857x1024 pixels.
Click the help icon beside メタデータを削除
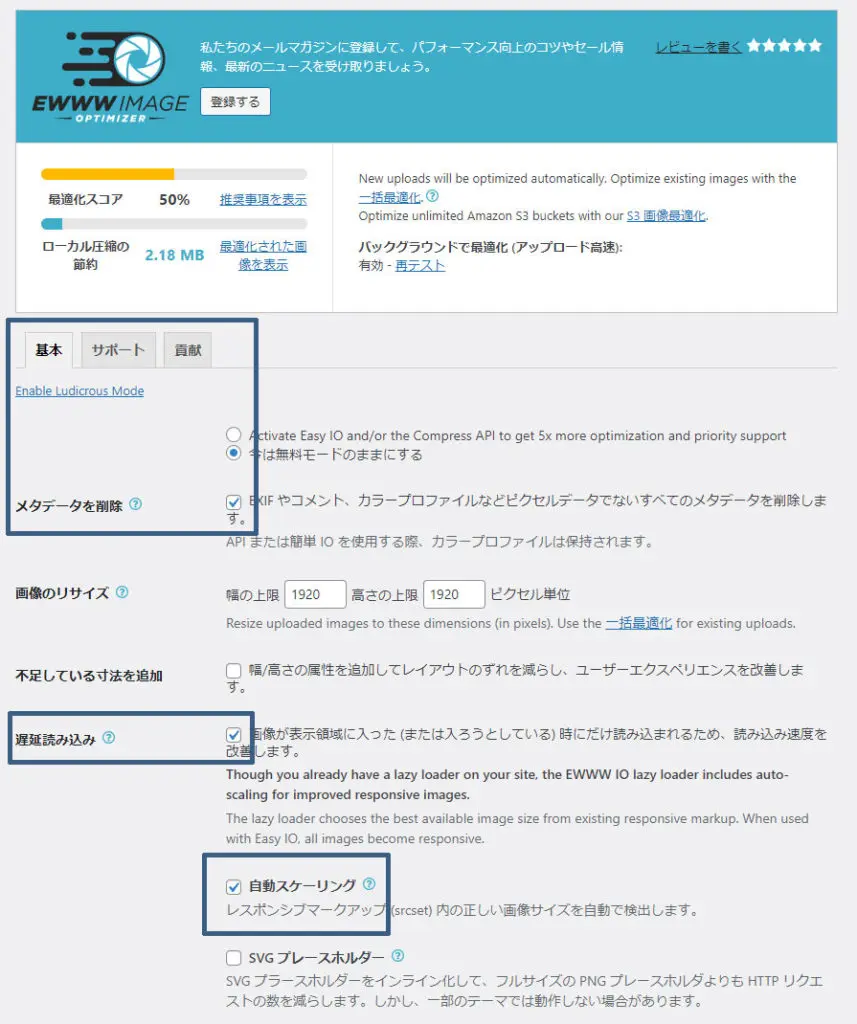coord(137,505)
